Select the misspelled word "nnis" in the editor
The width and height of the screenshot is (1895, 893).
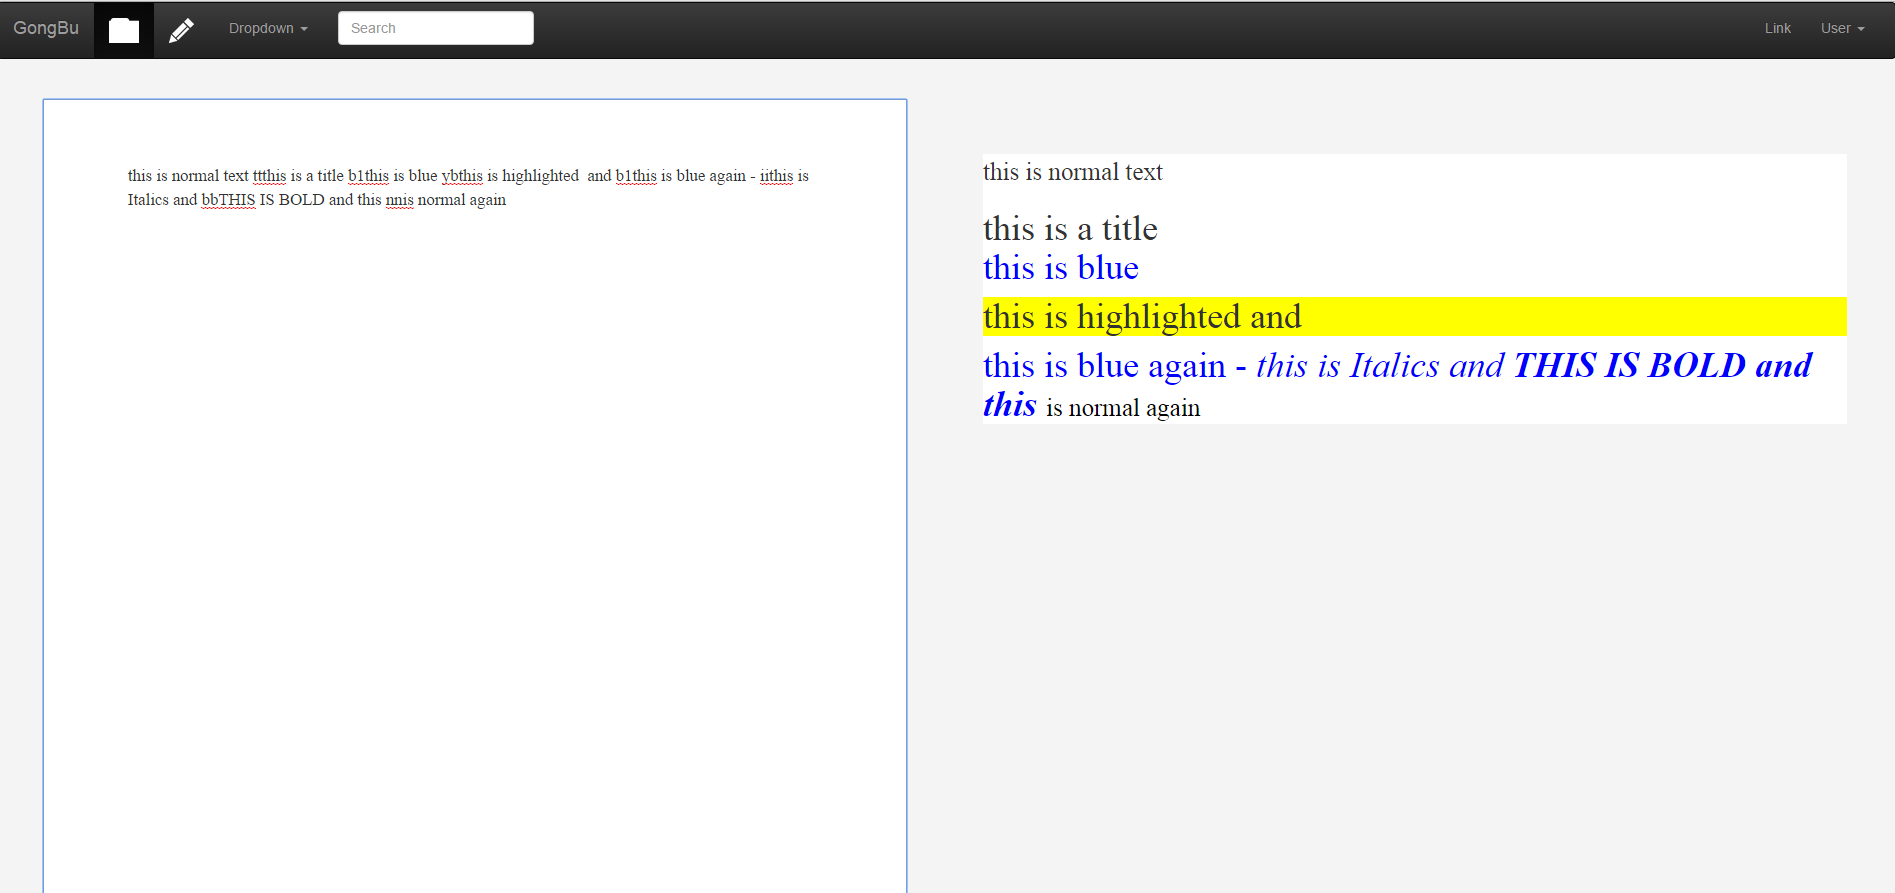coord(399,200)
